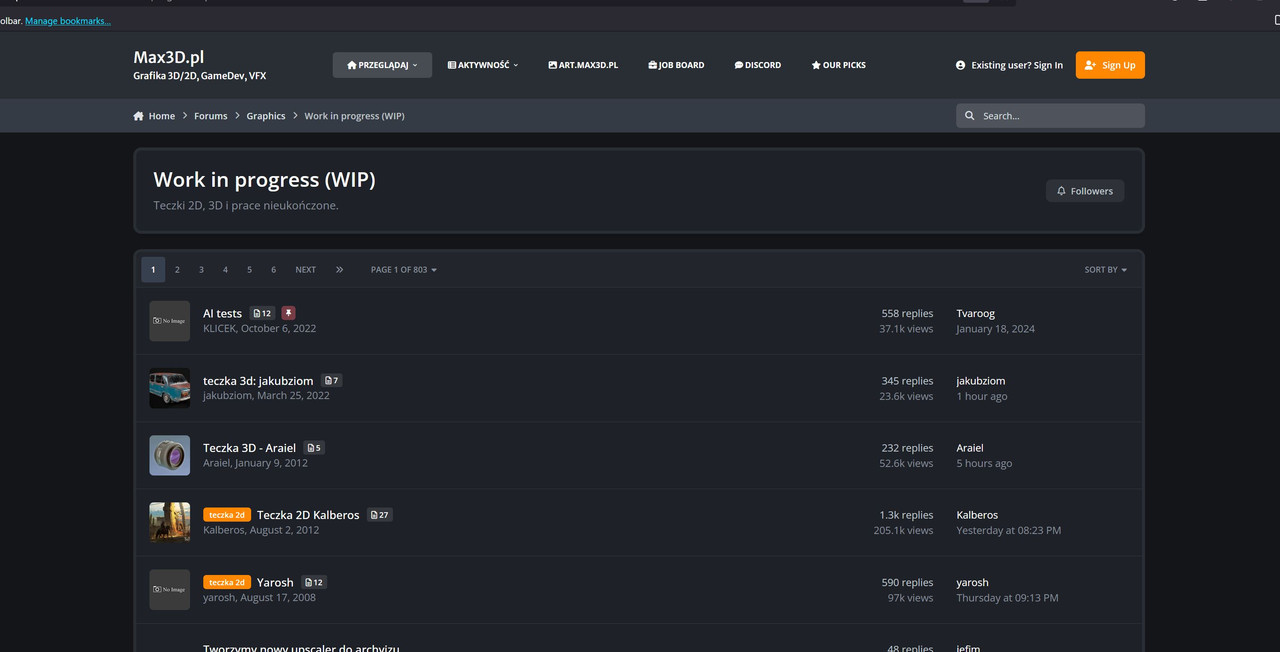The height and width of the screenshot is (652, 1280).
Task: Open Tvaroog last poster profile
Action: (x=975, y=313)
